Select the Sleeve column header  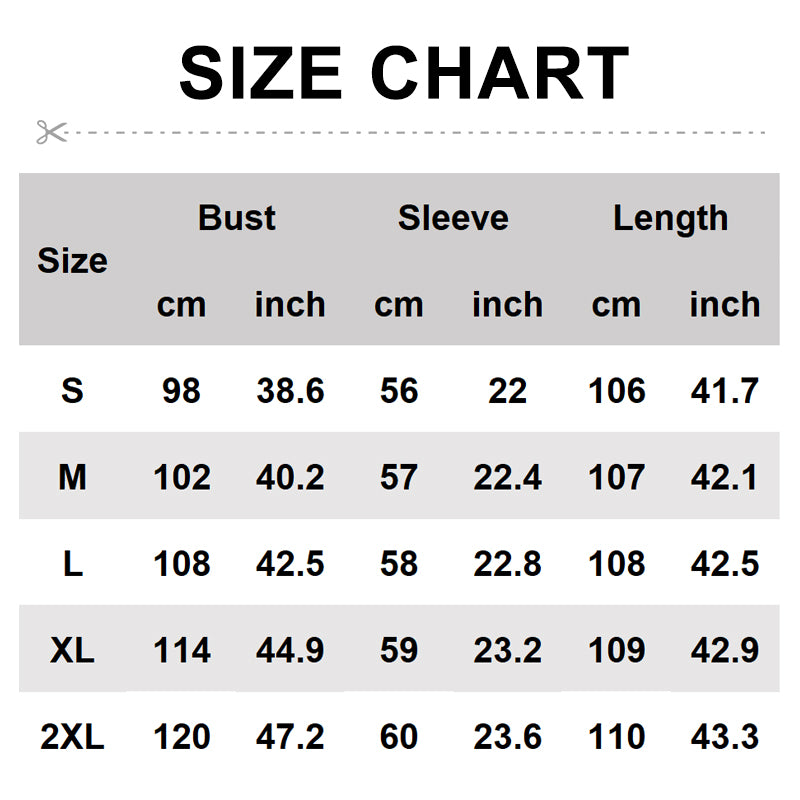click(x=453, y=218)
